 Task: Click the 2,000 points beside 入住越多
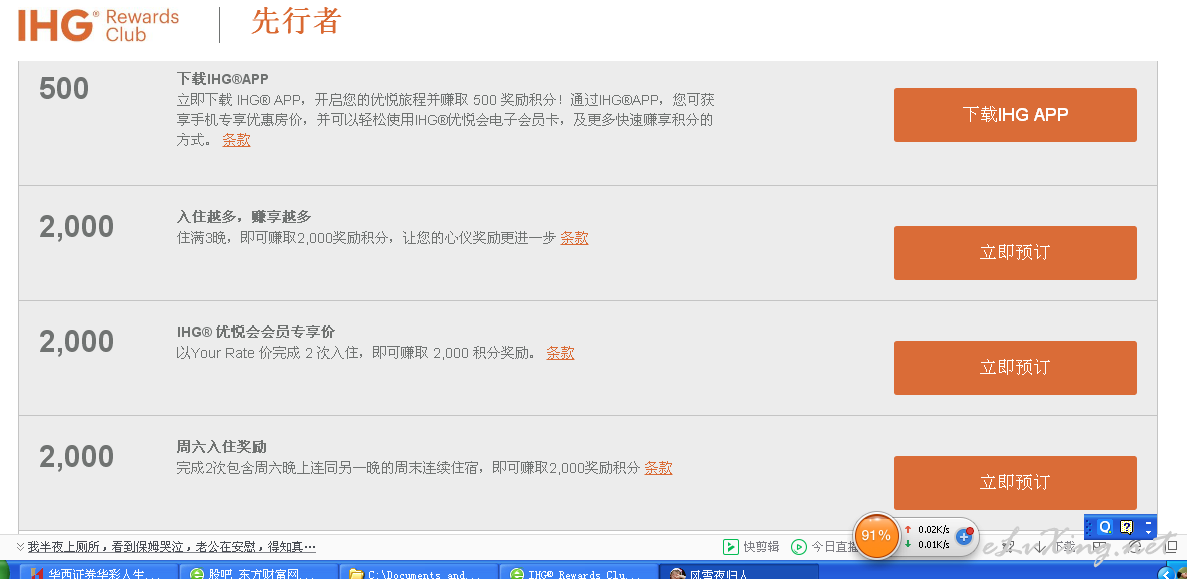point(76,226)
